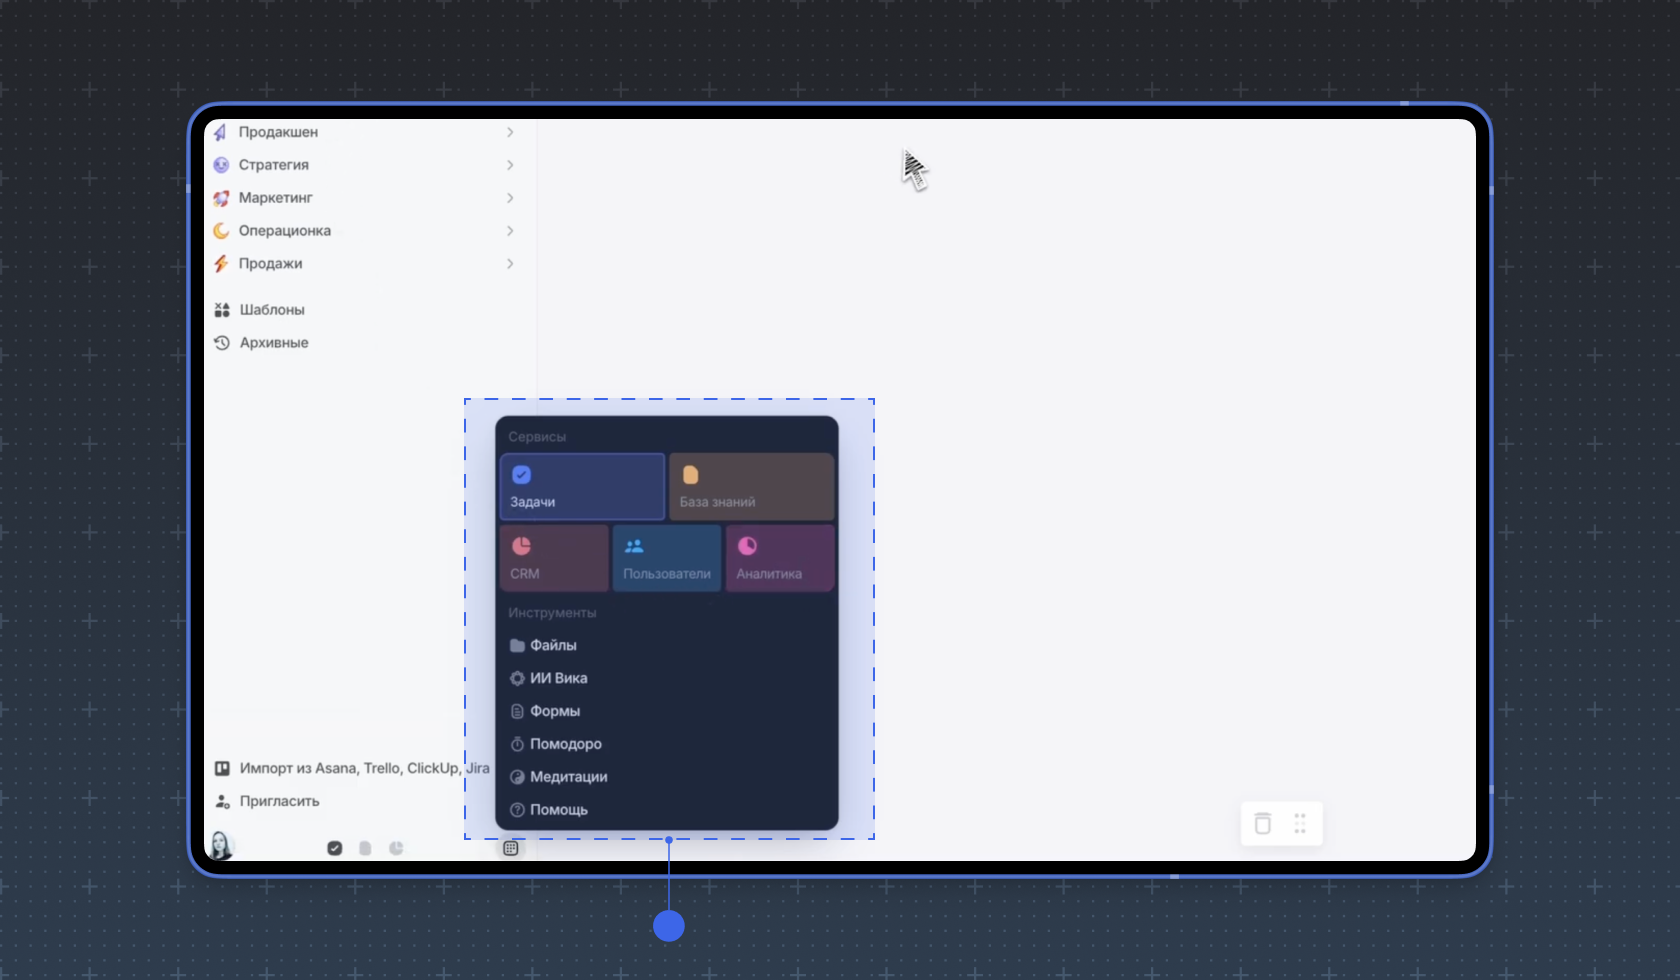The image size is (1680, 980).
Task: Select the CRM service tile
Action: click(554, 559)
